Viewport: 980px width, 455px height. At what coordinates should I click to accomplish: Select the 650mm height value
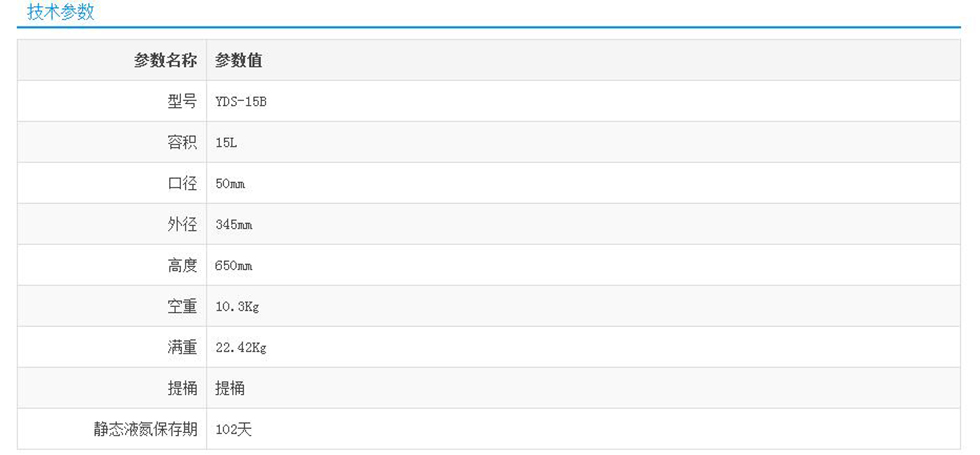click(x=234, y=266)
